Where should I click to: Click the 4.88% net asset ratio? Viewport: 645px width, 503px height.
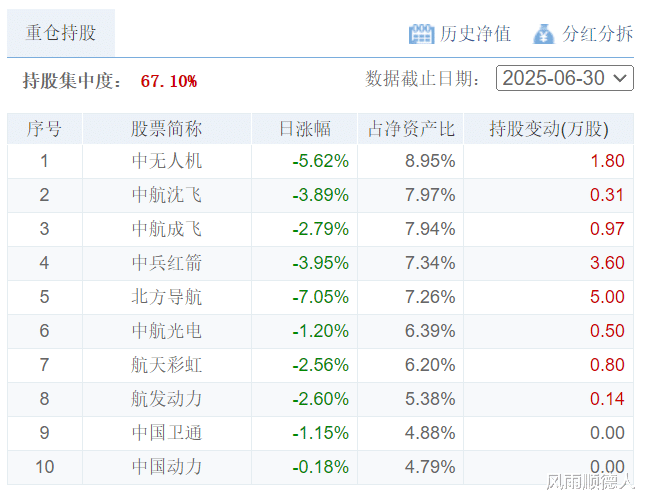click(430, 433)
